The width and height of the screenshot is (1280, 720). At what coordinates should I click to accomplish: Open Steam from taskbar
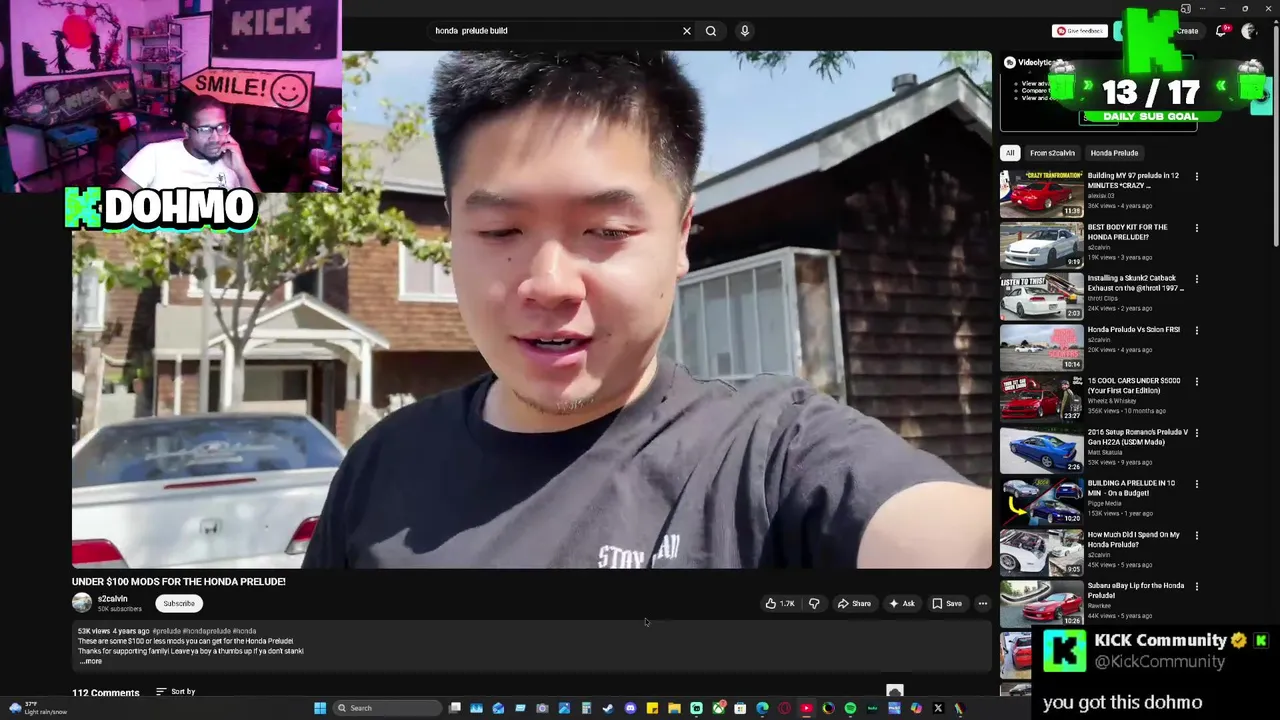click(608, 708)
